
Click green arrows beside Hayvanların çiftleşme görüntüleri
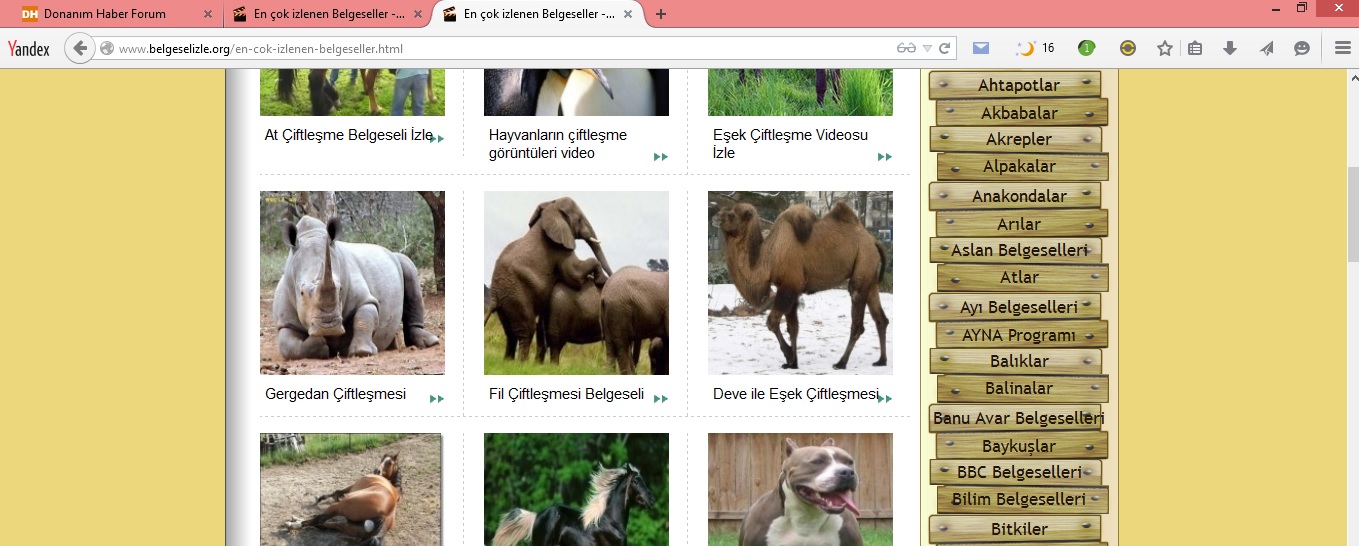tap(661, 157)
